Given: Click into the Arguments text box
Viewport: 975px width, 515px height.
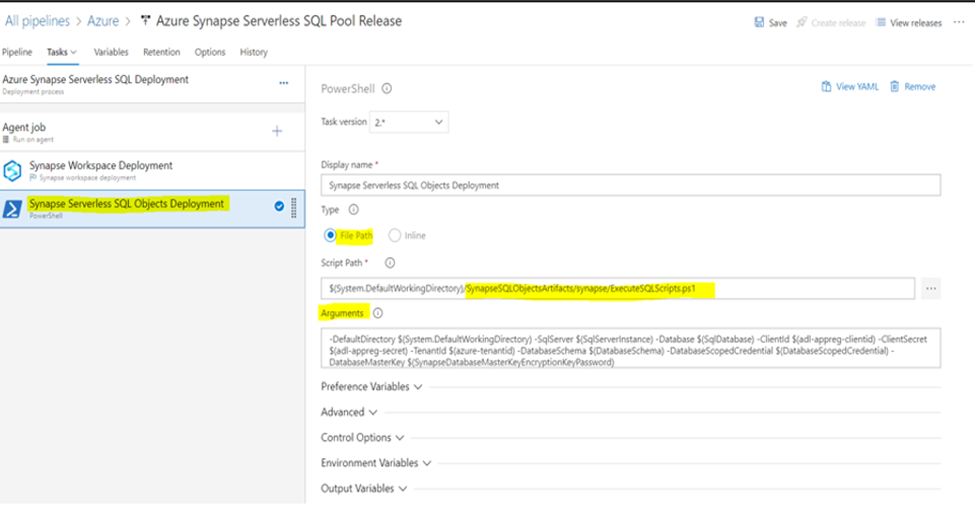Looking at the screenshot, I should pyautogui.click(x=631, y=348).
